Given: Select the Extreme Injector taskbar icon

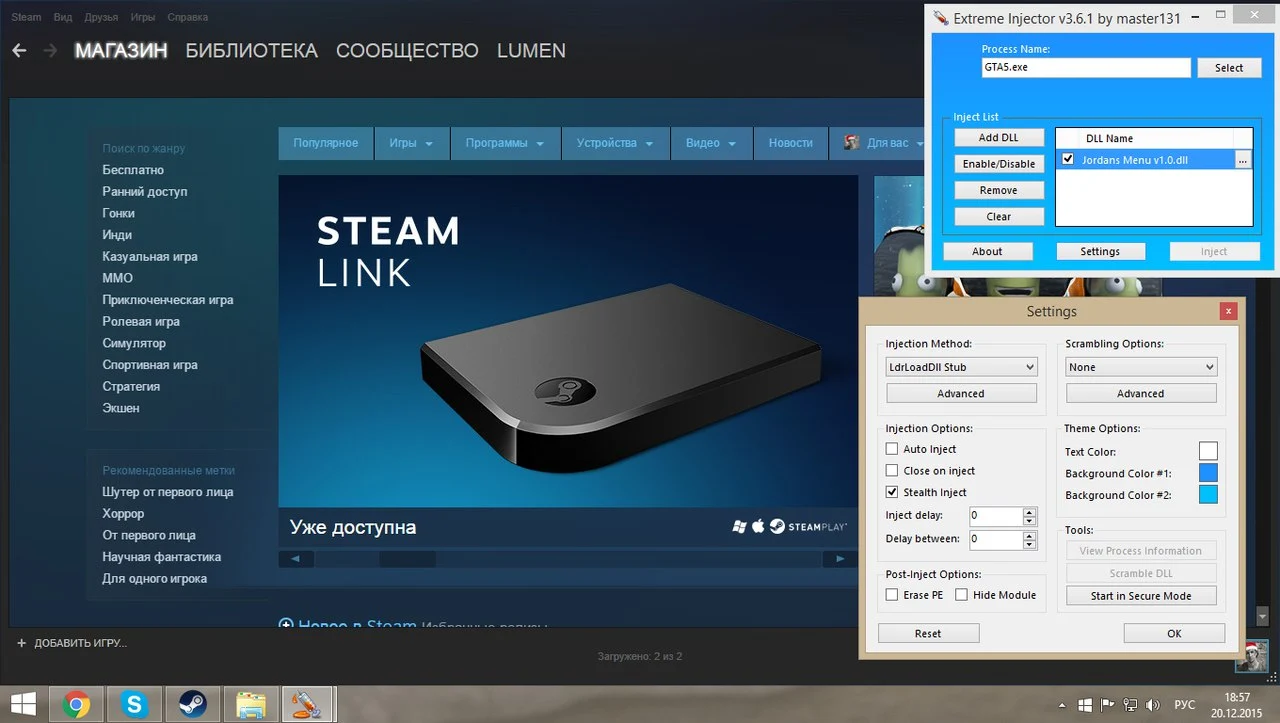Looking at the screenshot, I should pos(308,705).
